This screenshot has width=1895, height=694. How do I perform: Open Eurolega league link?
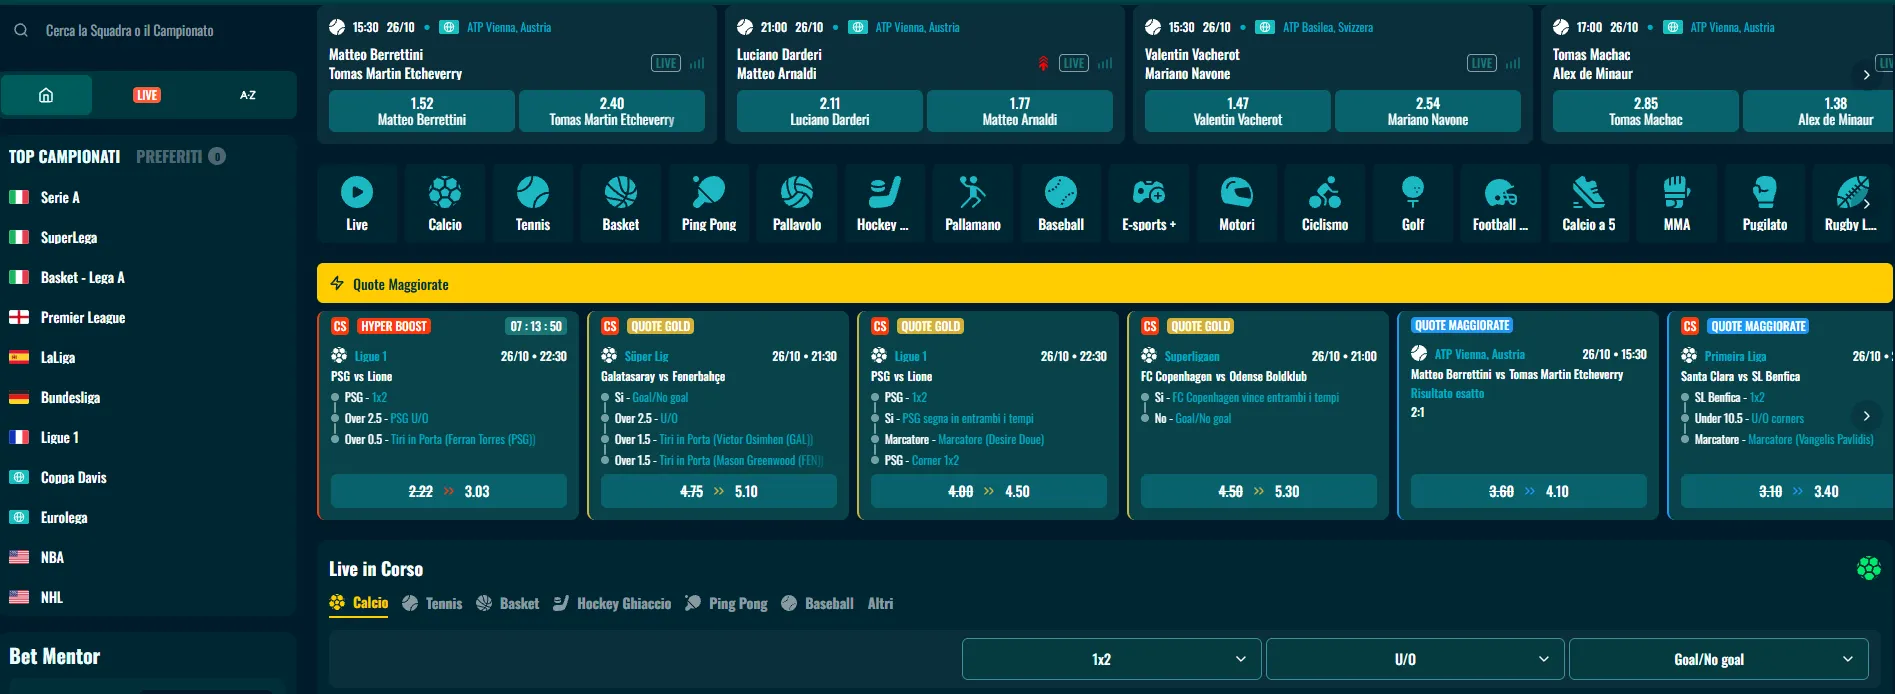coord(64,518)
